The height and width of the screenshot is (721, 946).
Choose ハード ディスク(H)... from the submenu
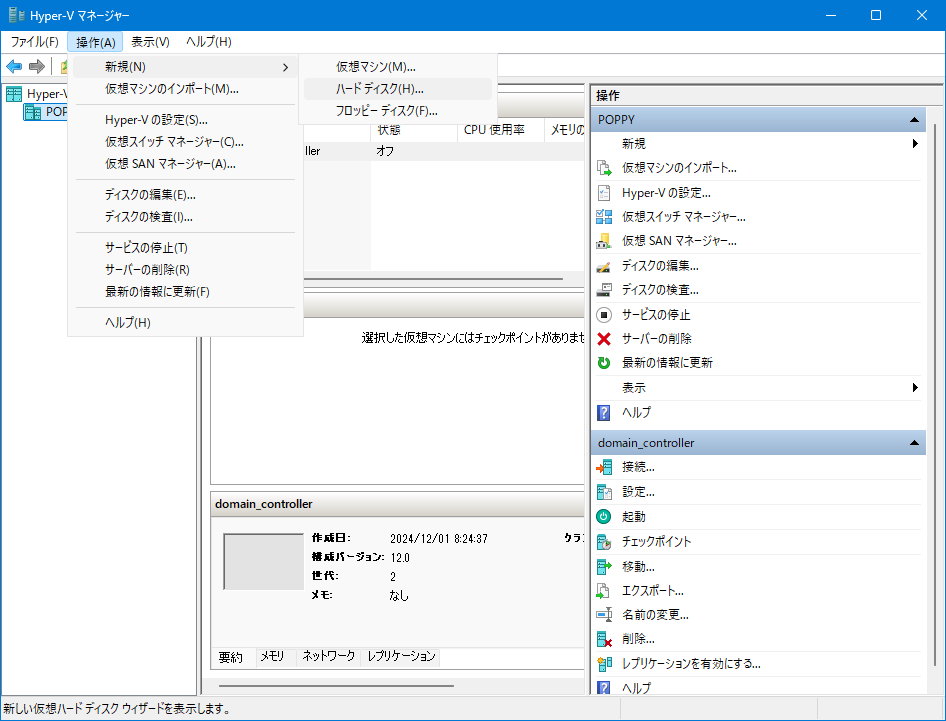[398, 89]
